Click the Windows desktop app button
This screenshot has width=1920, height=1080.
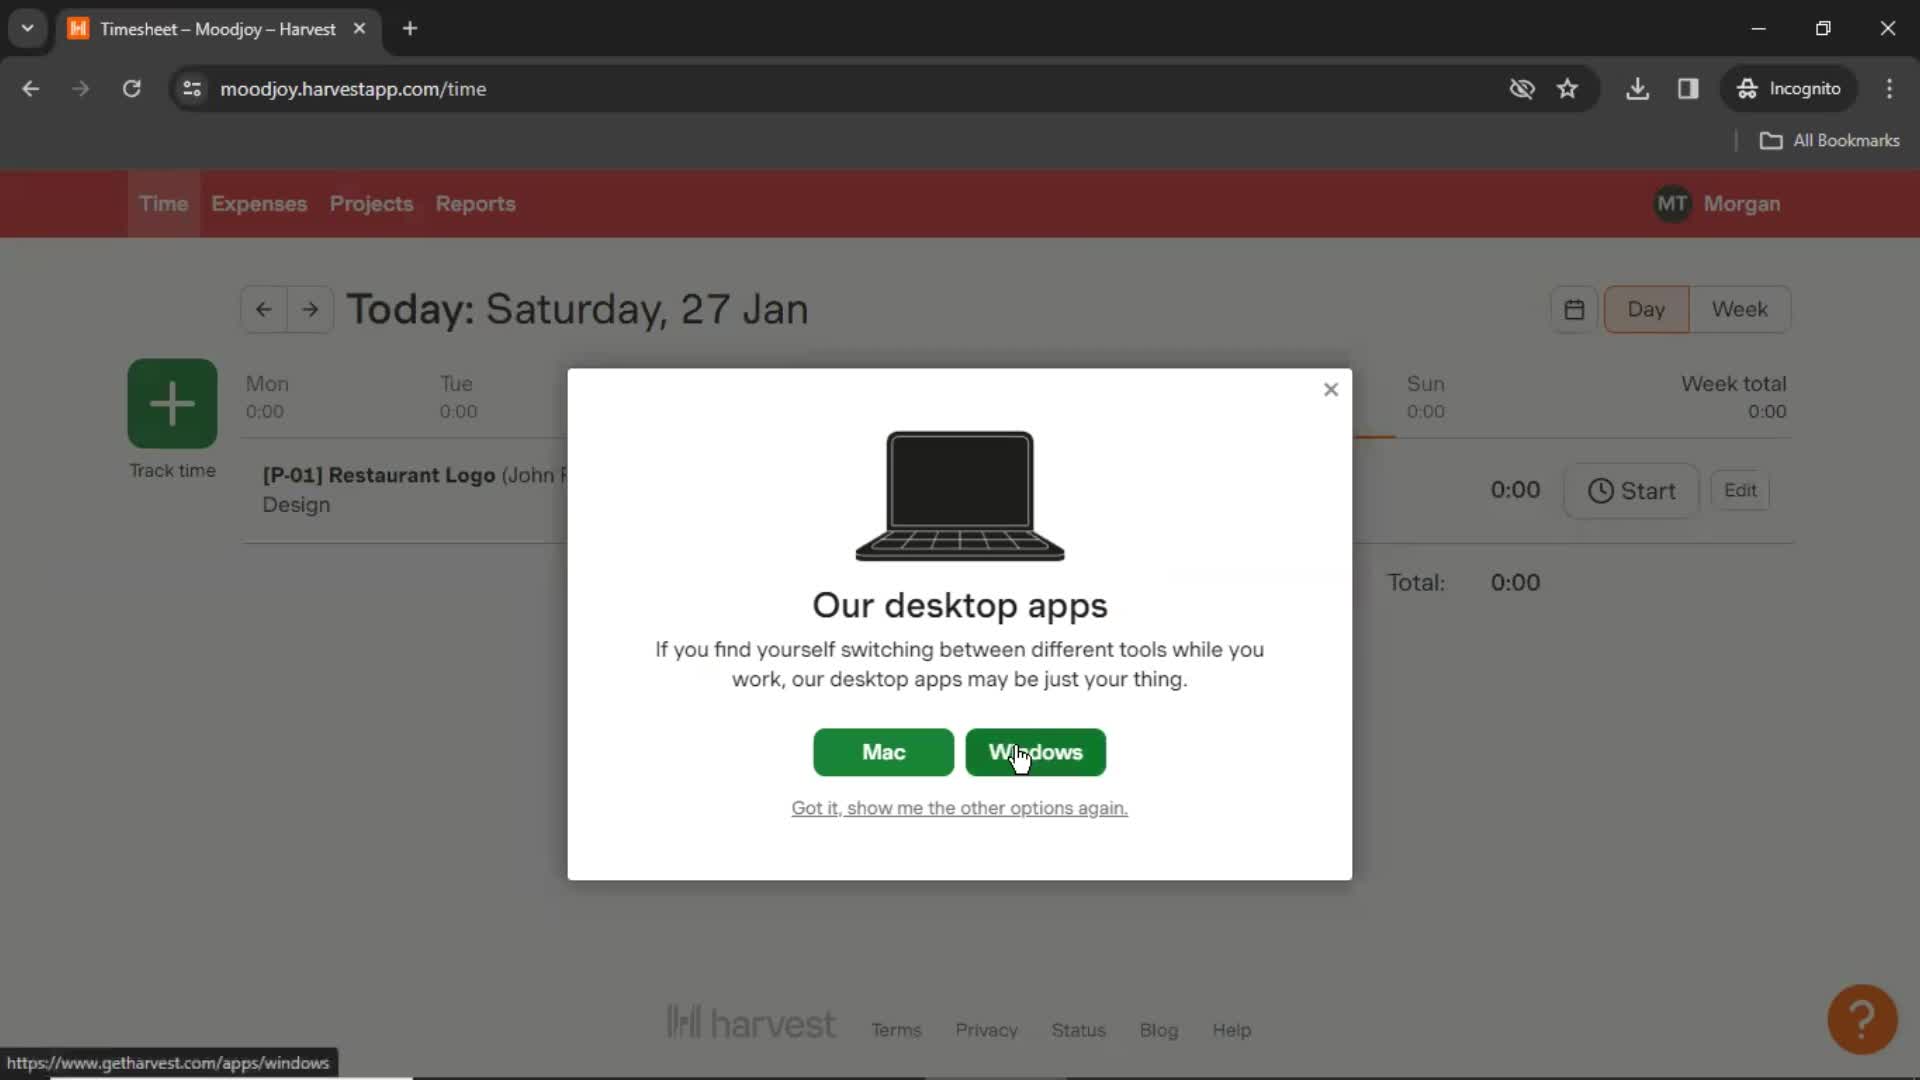tap(1035, 752)
